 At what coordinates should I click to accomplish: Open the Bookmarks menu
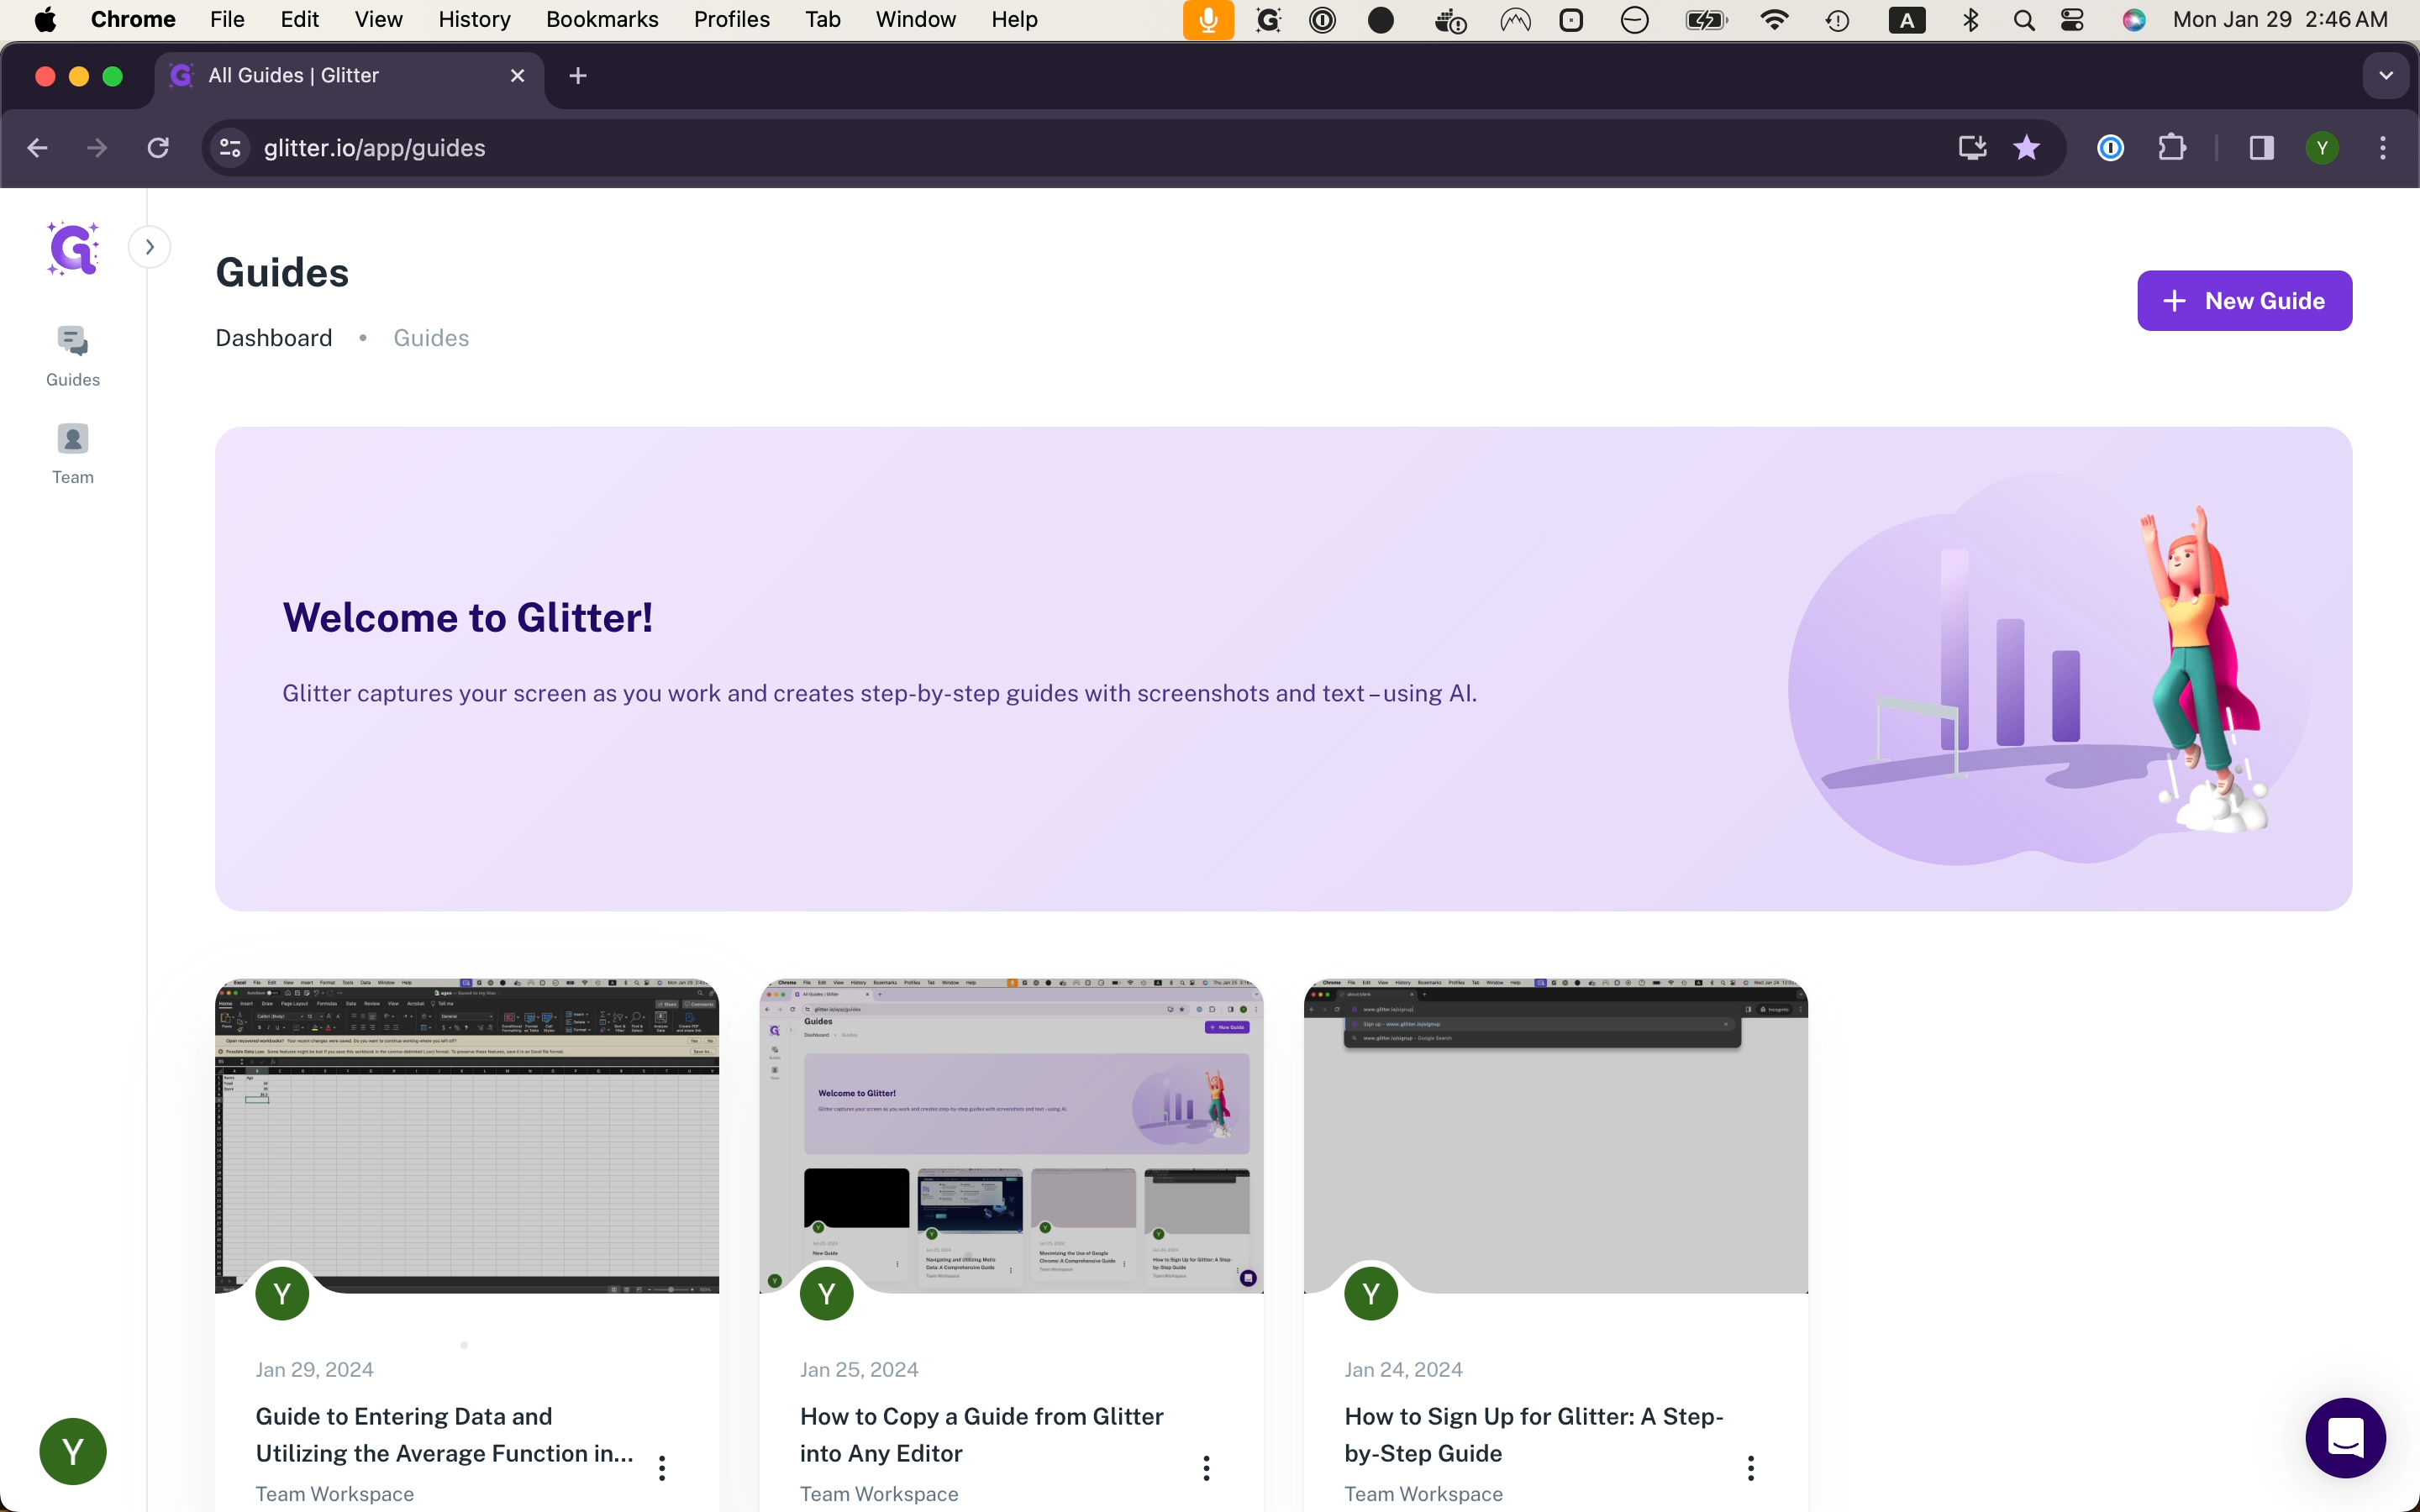[602, 19]
